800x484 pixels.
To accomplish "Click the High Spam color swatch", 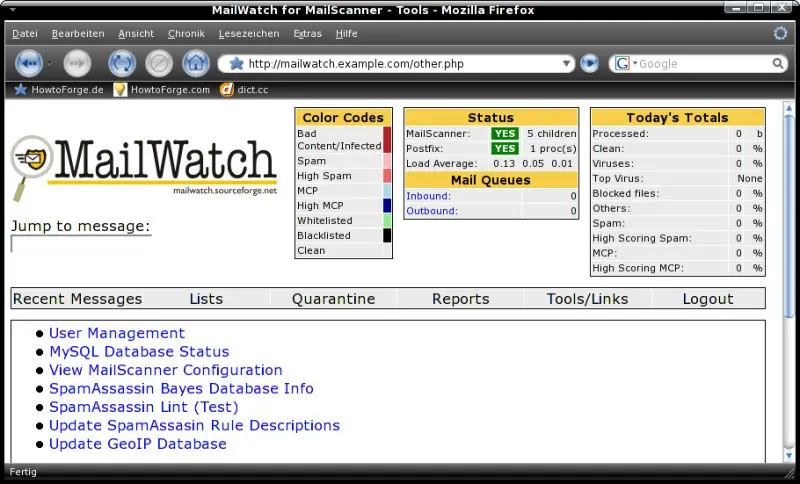I will (387, 176).
